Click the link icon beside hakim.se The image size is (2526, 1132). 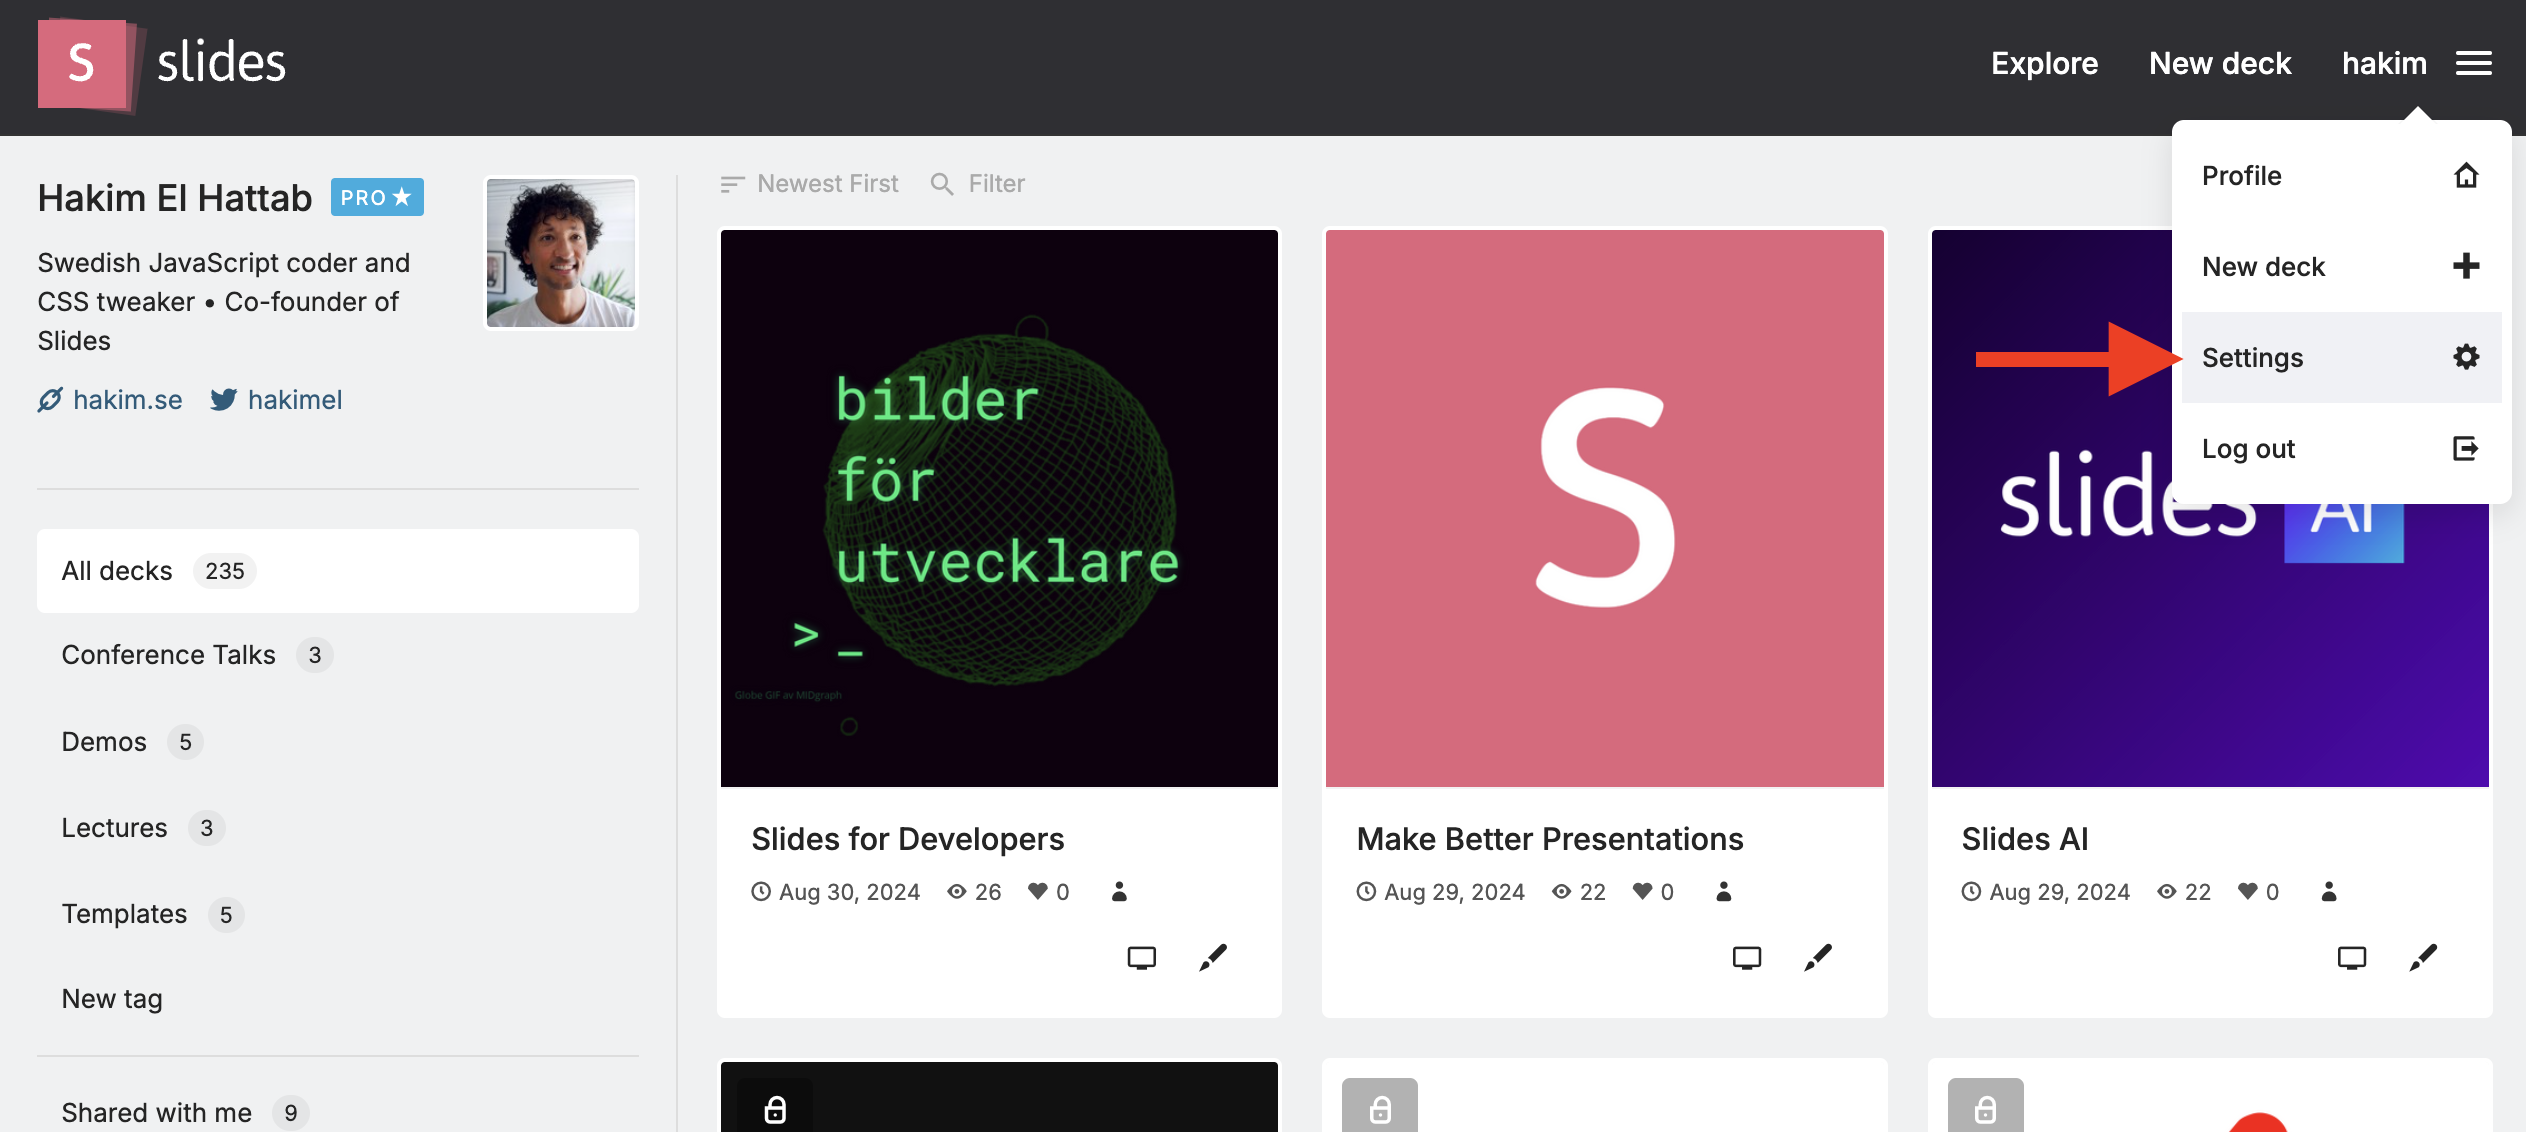50,400
